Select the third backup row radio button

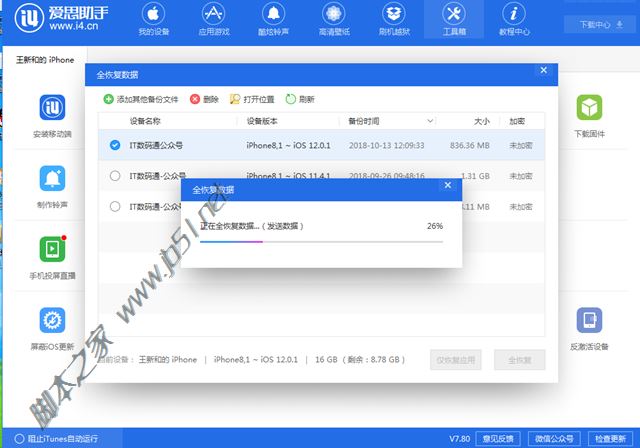(x=115, y=206)
